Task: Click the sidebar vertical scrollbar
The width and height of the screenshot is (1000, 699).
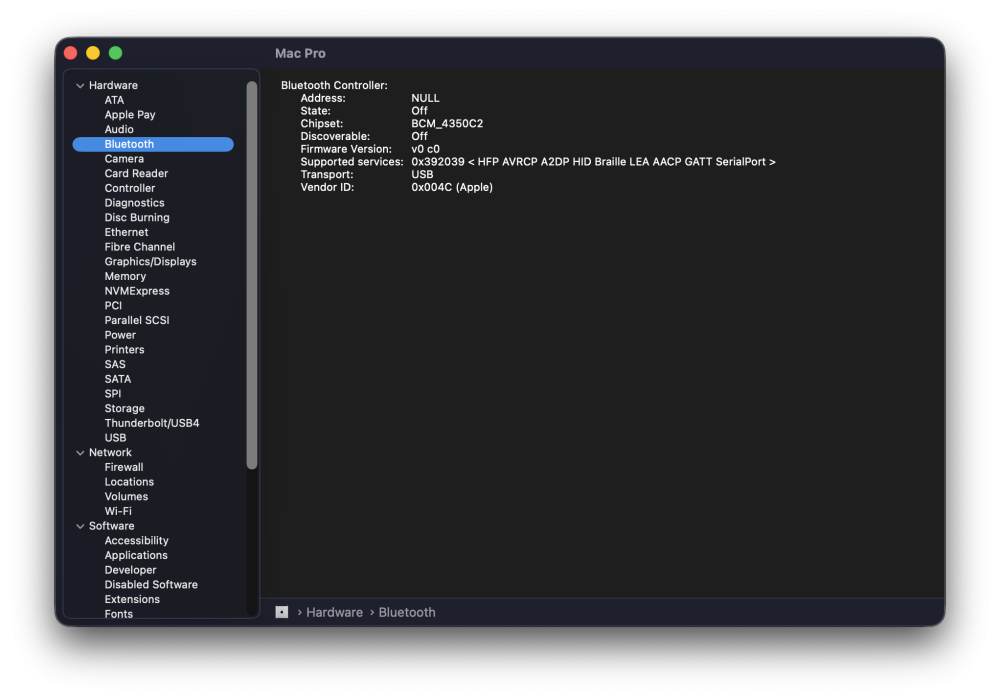Action: coord(252,276)
